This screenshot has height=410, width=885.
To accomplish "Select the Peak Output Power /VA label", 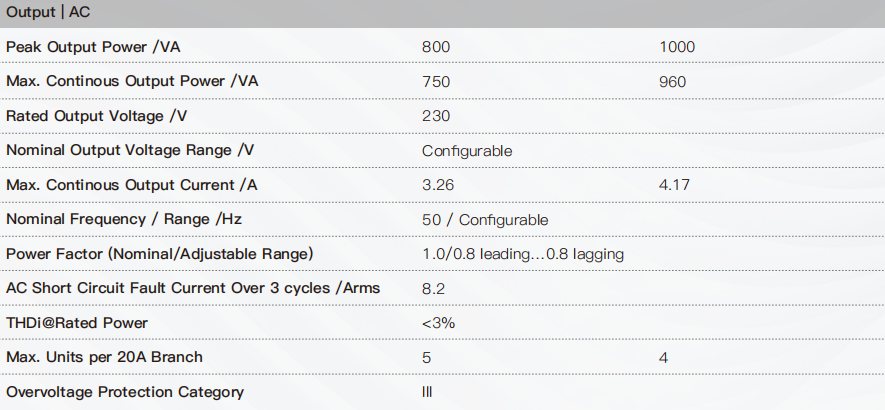I will click(x=93, y=47).
